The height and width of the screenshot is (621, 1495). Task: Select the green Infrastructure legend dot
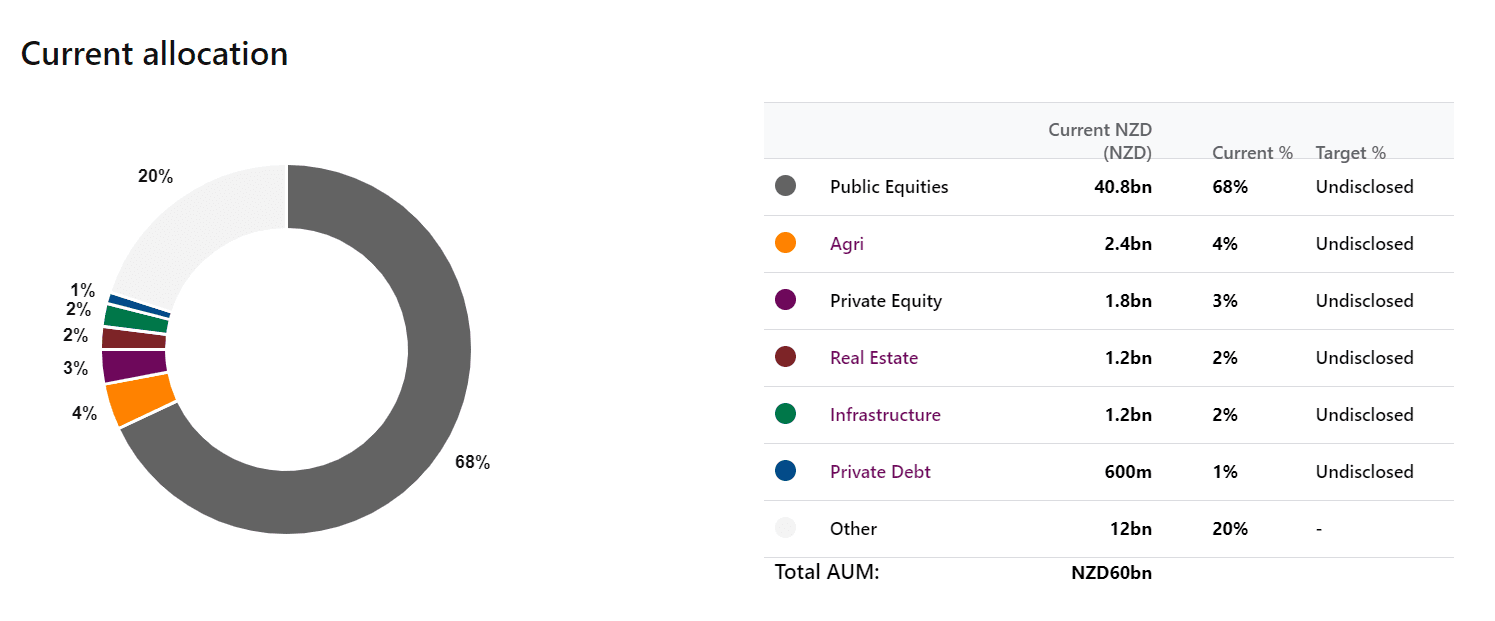pyautogui.click(x=785, y=414)
